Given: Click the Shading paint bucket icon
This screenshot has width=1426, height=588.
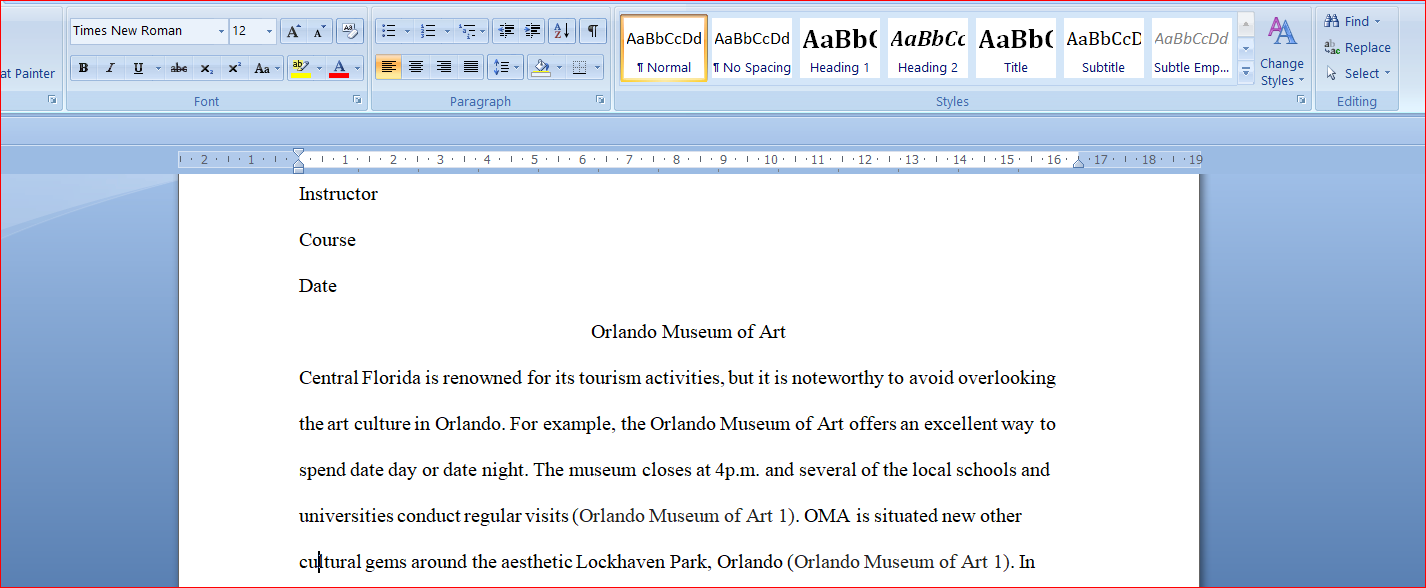Looking at the screenshot, I should click(x=541, y=68).
